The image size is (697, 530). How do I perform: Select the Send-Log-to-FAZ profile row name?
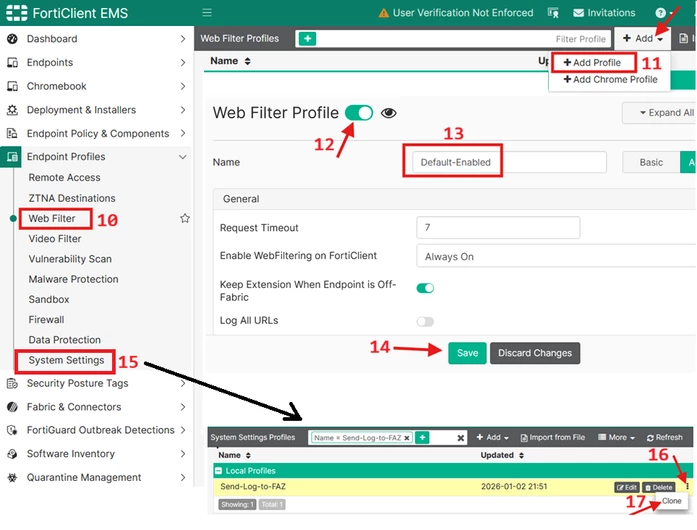click(x=253, y=486)
